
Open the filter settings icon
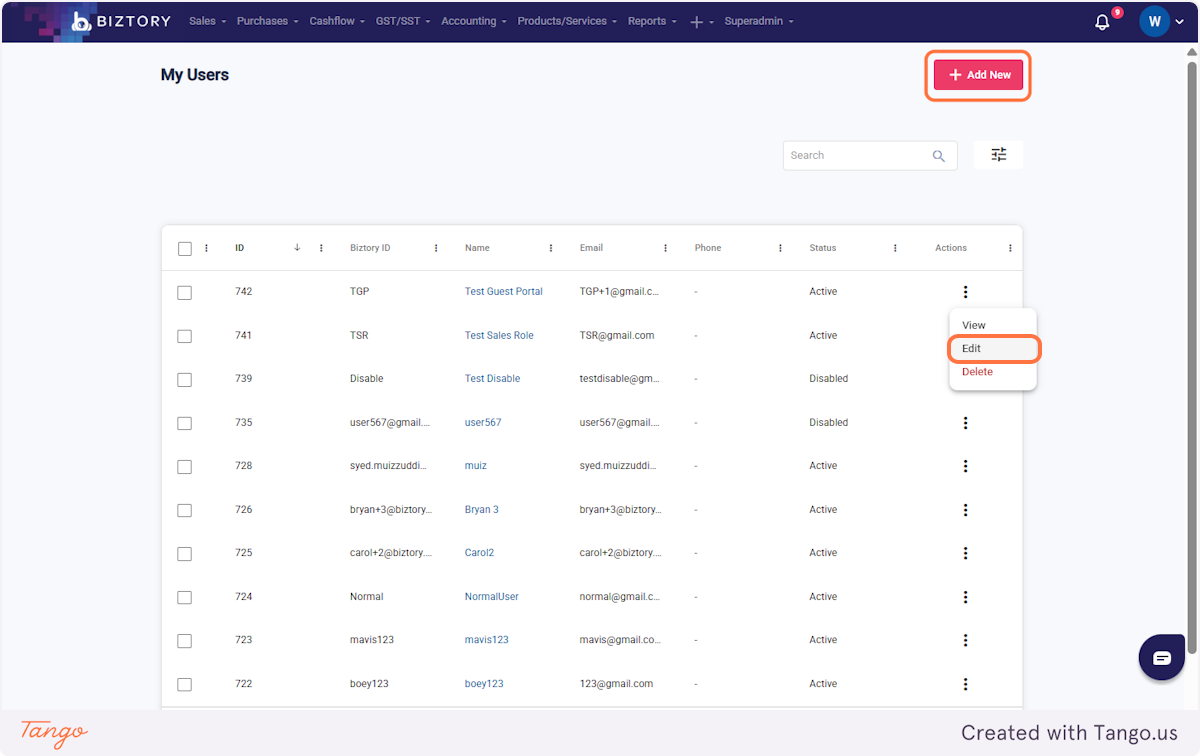(998, 155)
